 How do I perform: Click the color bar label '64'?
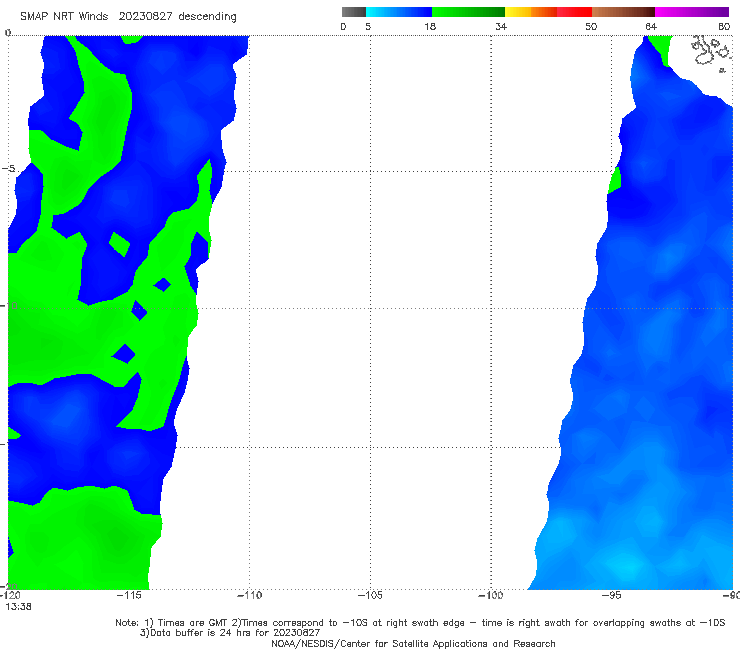tap(651, 27)
